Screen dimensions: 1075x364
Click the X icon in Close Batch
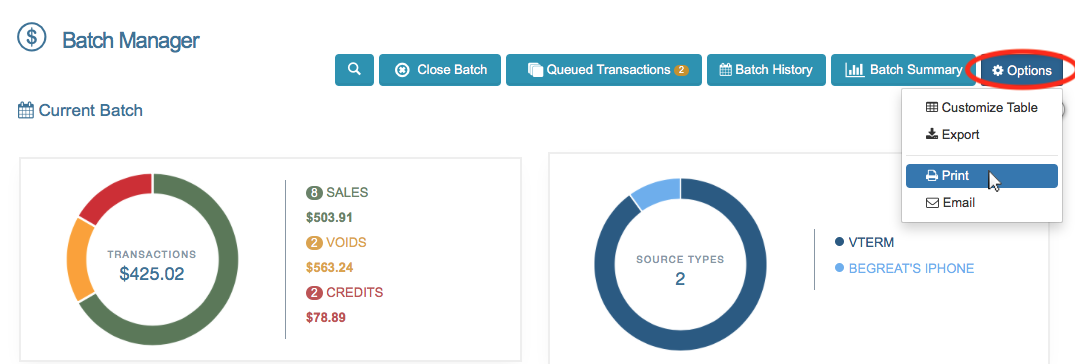(402, 70)
